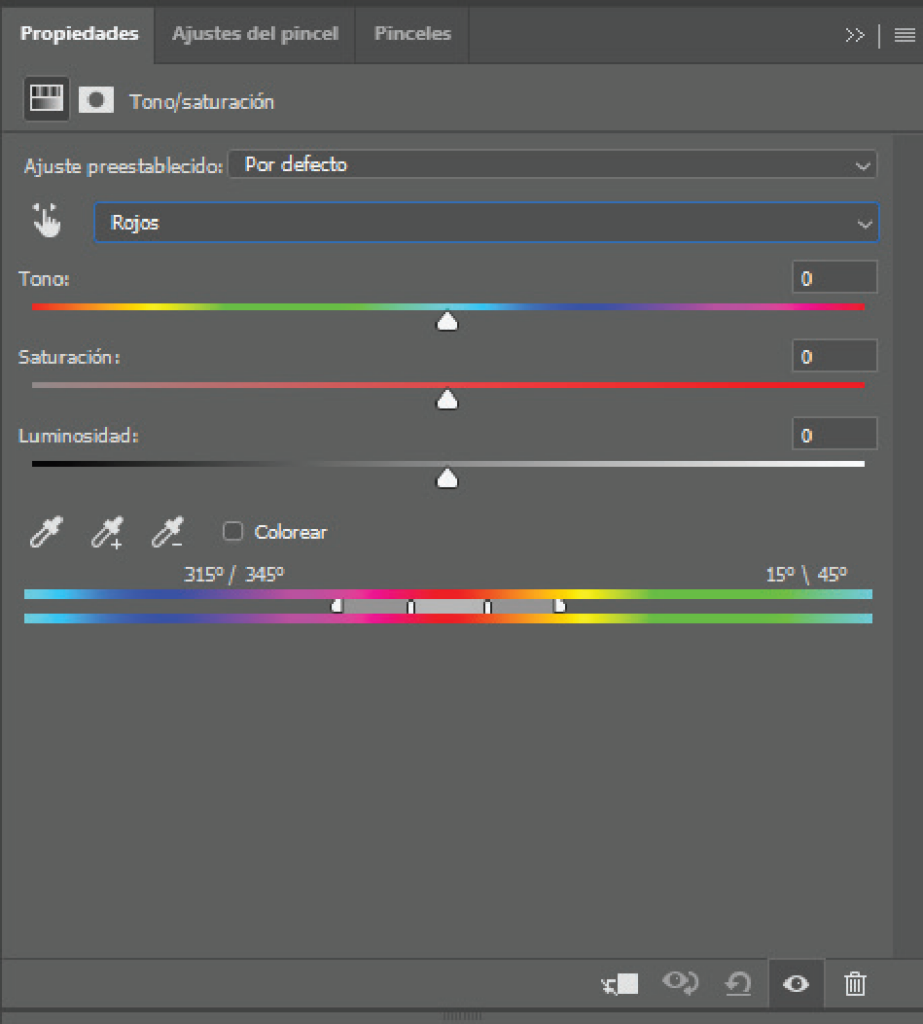Select the add-to-sample eyedropper
Viewport: 923px width, 1024px height.
[x=107, y=532]
